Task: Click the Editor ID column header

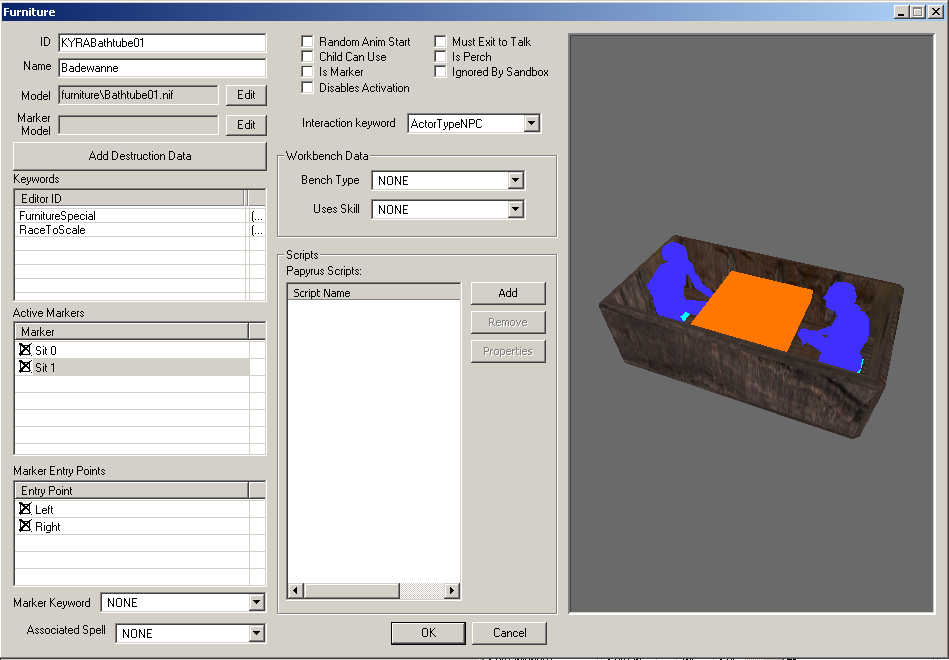Action: point(130,199)
